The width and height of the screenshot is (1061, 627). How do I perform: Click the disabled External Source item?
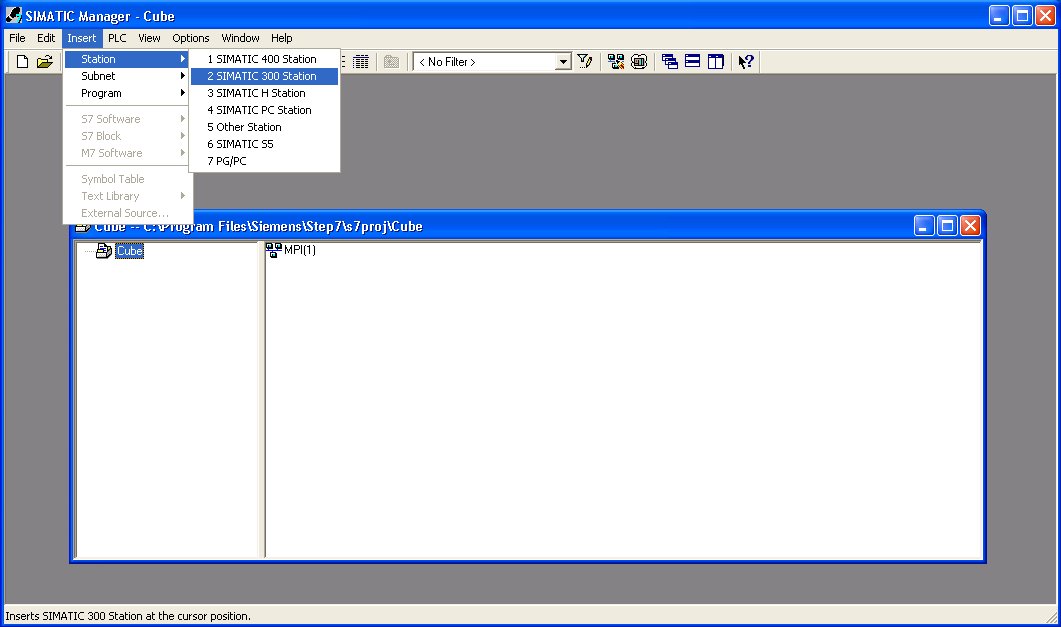pyautogui.click(x=126, y=212)
